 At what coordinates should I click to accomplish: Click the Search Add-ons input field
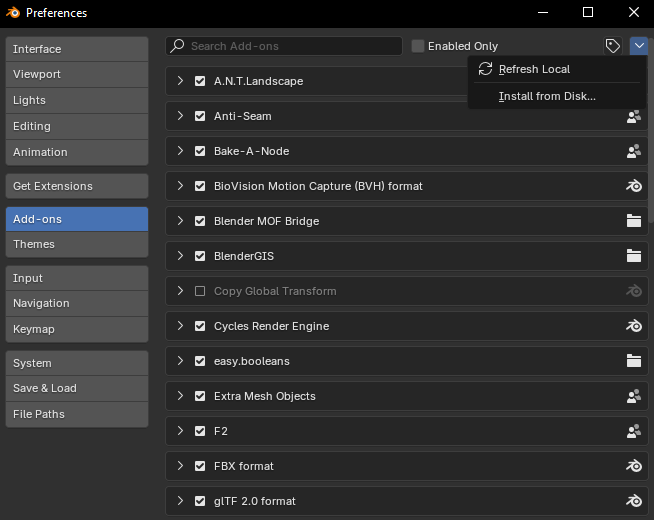pyautogui.click(x=290, y=46)
